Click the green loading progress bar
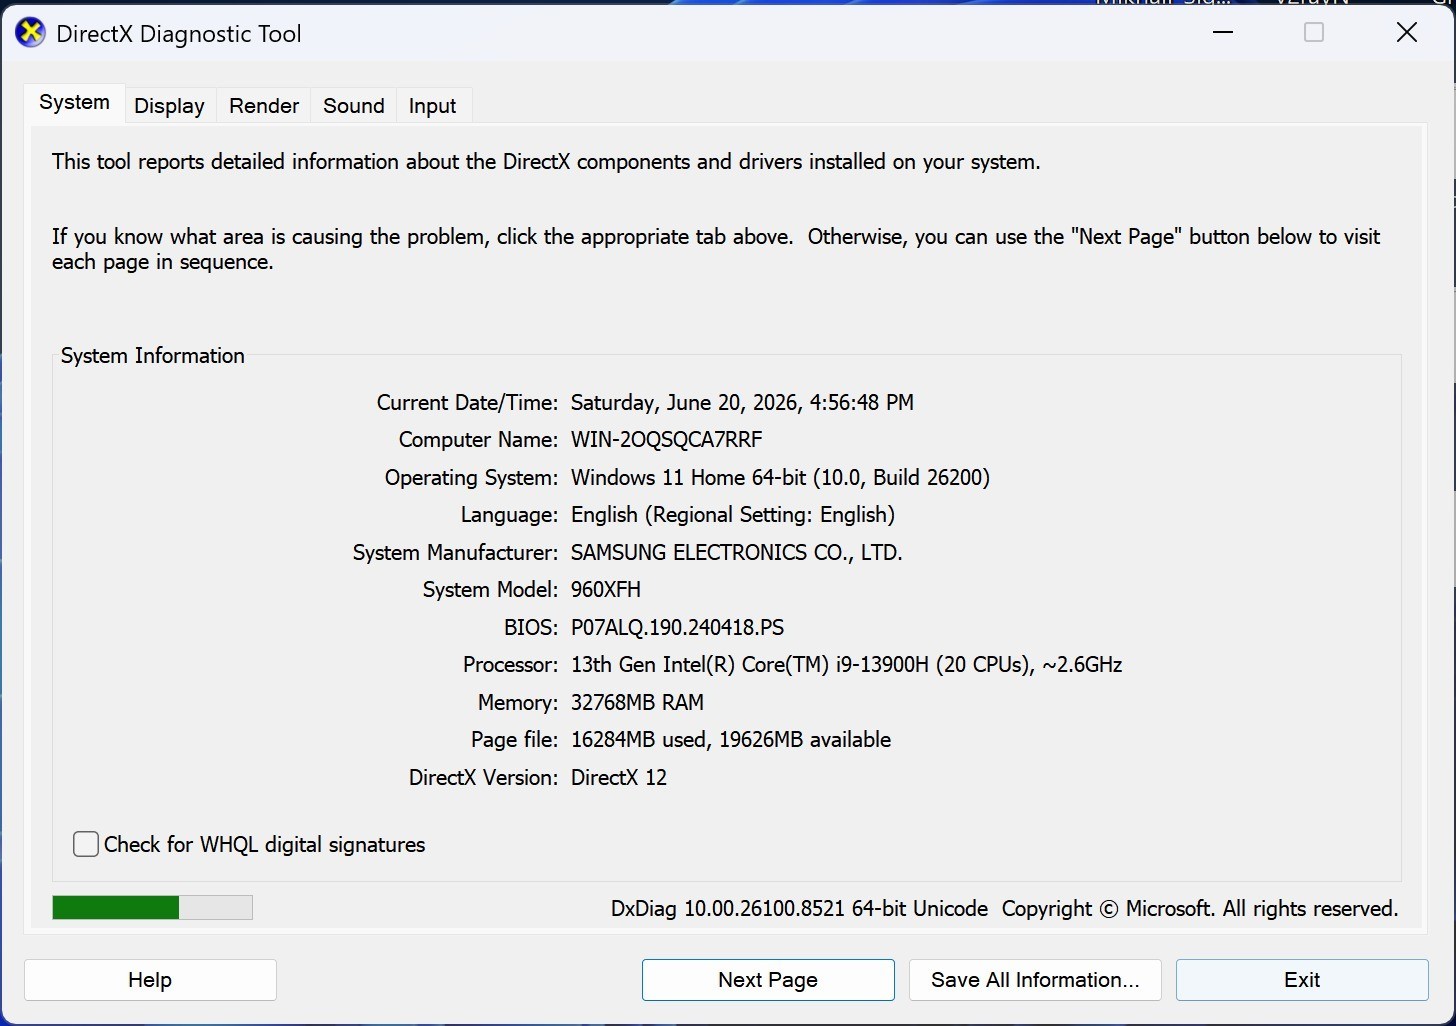 (152, 907)
